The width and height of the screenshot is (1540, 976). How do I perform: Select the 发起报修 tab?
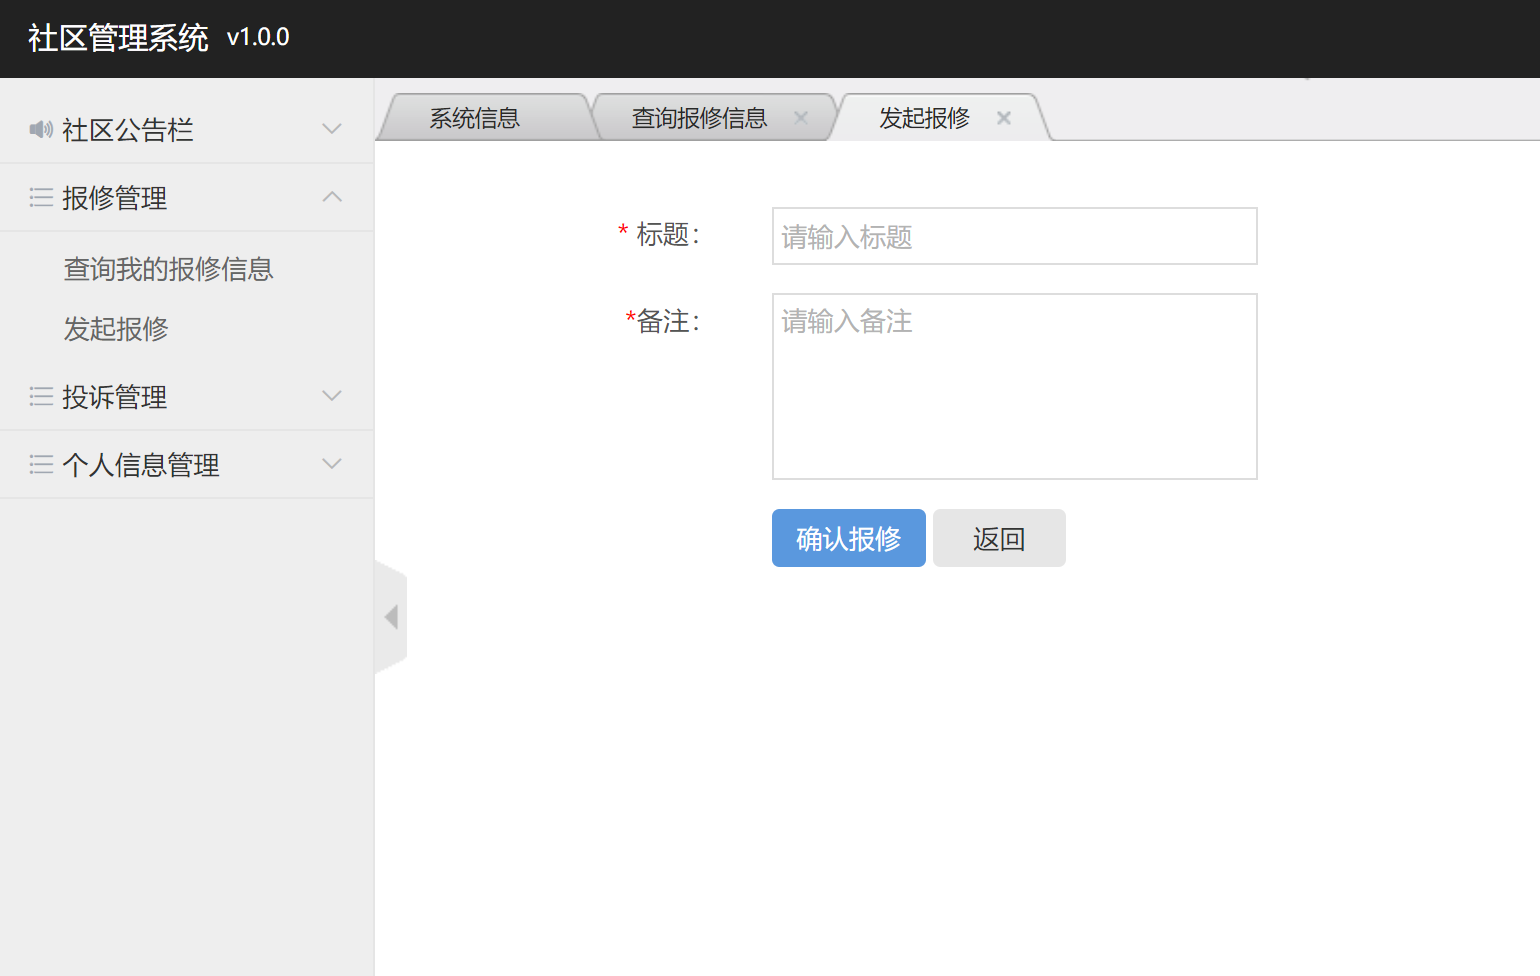tap(919, 117)
